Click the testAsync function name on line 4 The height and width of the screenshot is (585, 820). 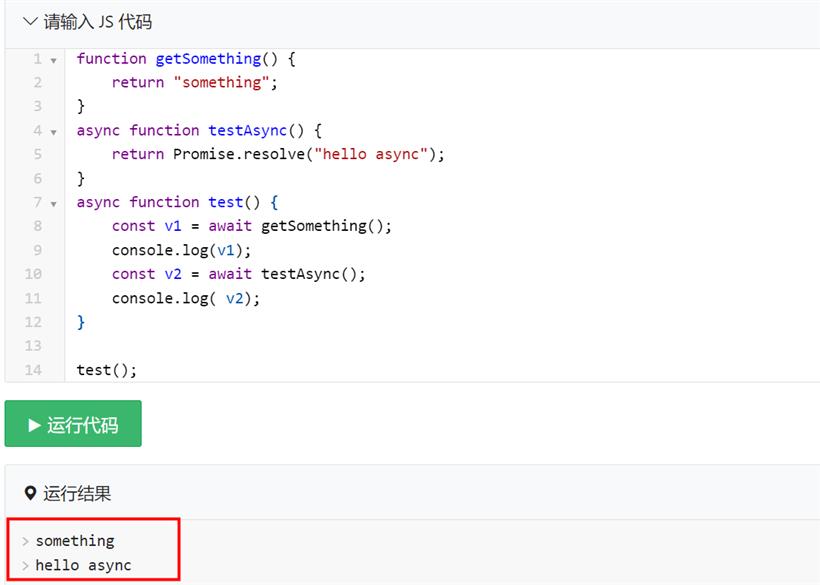(247, 130)
